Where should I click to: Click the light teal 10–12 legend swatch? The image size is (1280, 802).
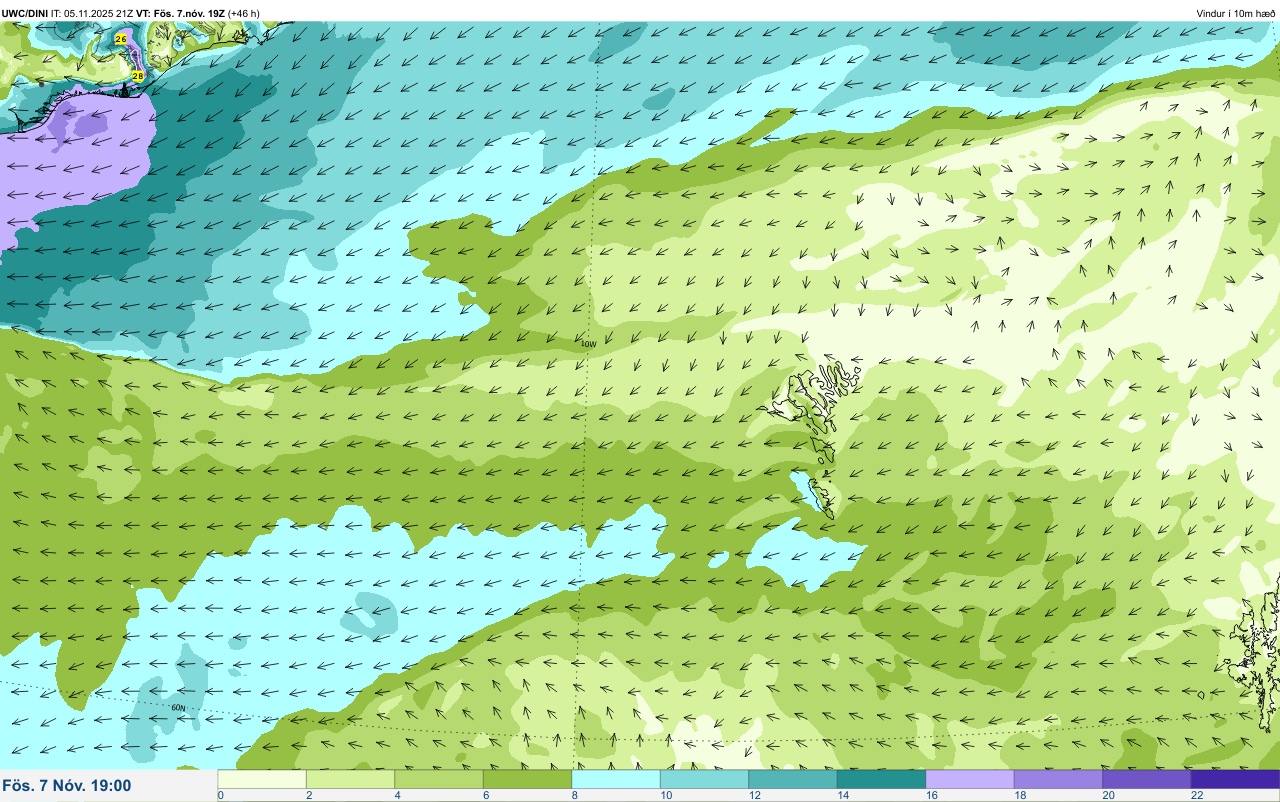click(704, 779)
